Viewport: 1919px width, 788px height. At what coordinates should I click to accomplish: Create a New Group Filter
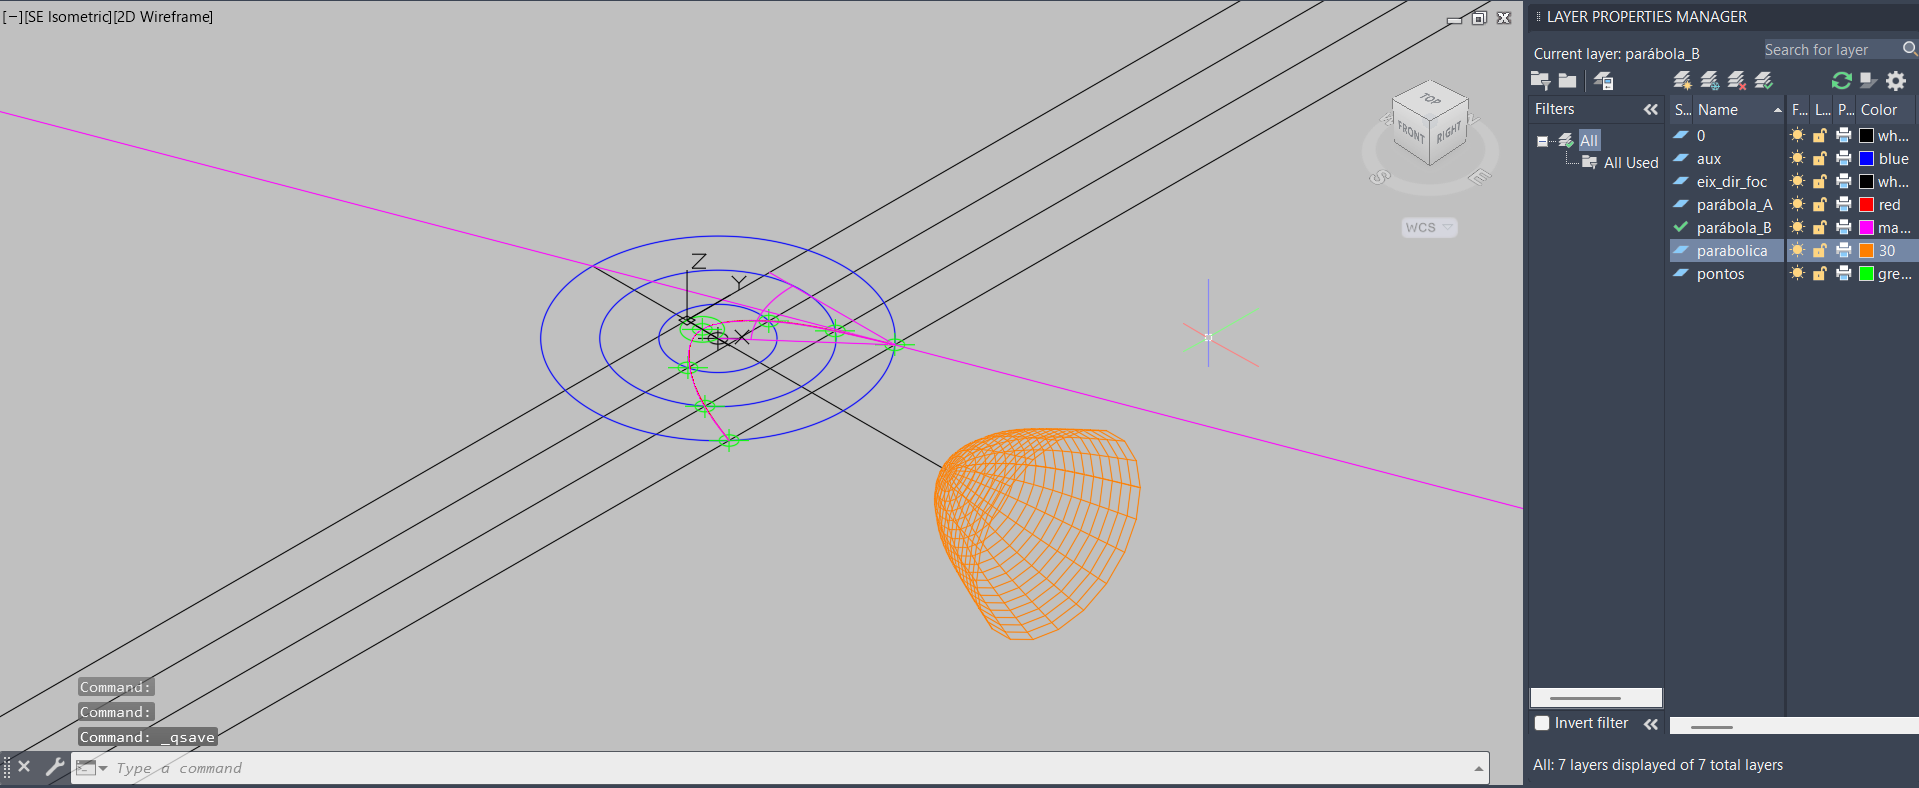pos(1567,81)
